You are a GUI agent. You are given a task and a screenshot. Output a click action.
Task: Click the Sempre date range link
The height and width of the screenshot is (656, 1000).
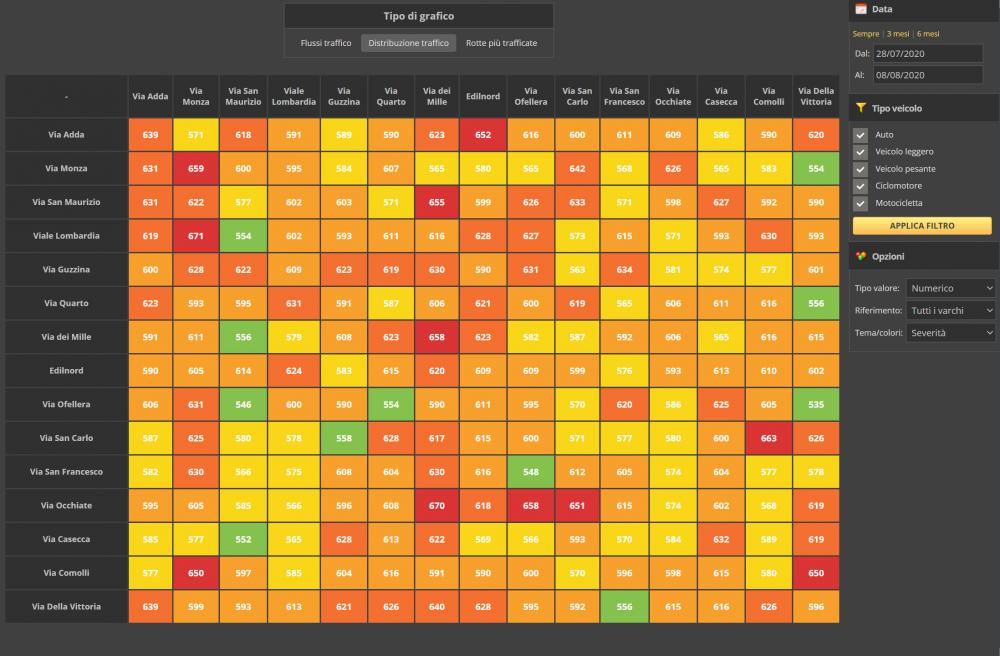click(x=866, y=34)
